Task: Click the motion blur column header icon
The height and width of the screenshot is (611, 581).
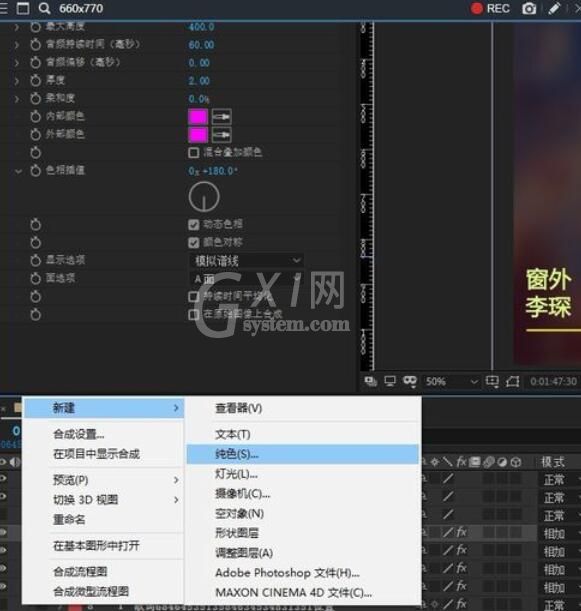Action: (489, 462)
